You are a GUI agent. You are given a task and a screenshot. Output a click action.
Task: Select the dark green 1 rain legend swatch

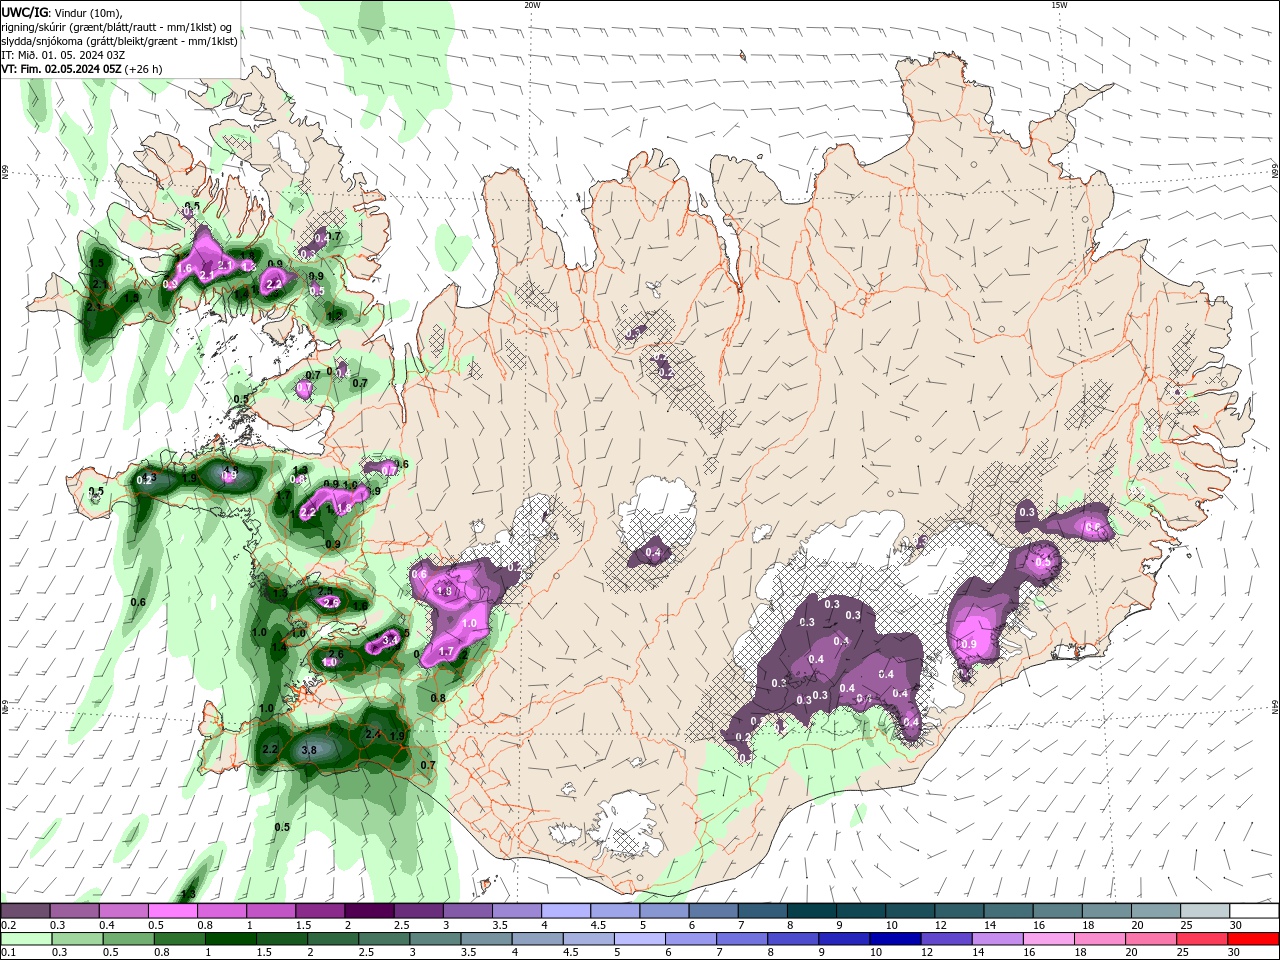click(x=230, y=939)
